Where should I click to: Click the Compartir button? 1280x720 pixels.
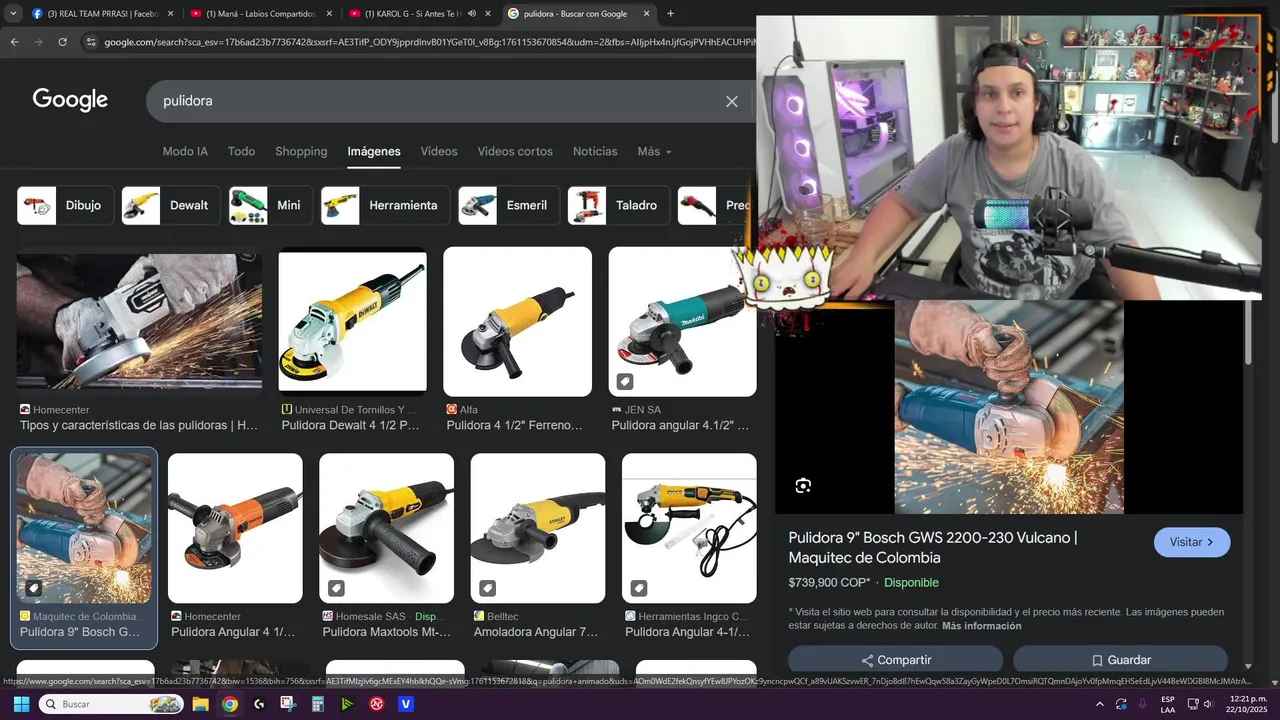[896, 660]
